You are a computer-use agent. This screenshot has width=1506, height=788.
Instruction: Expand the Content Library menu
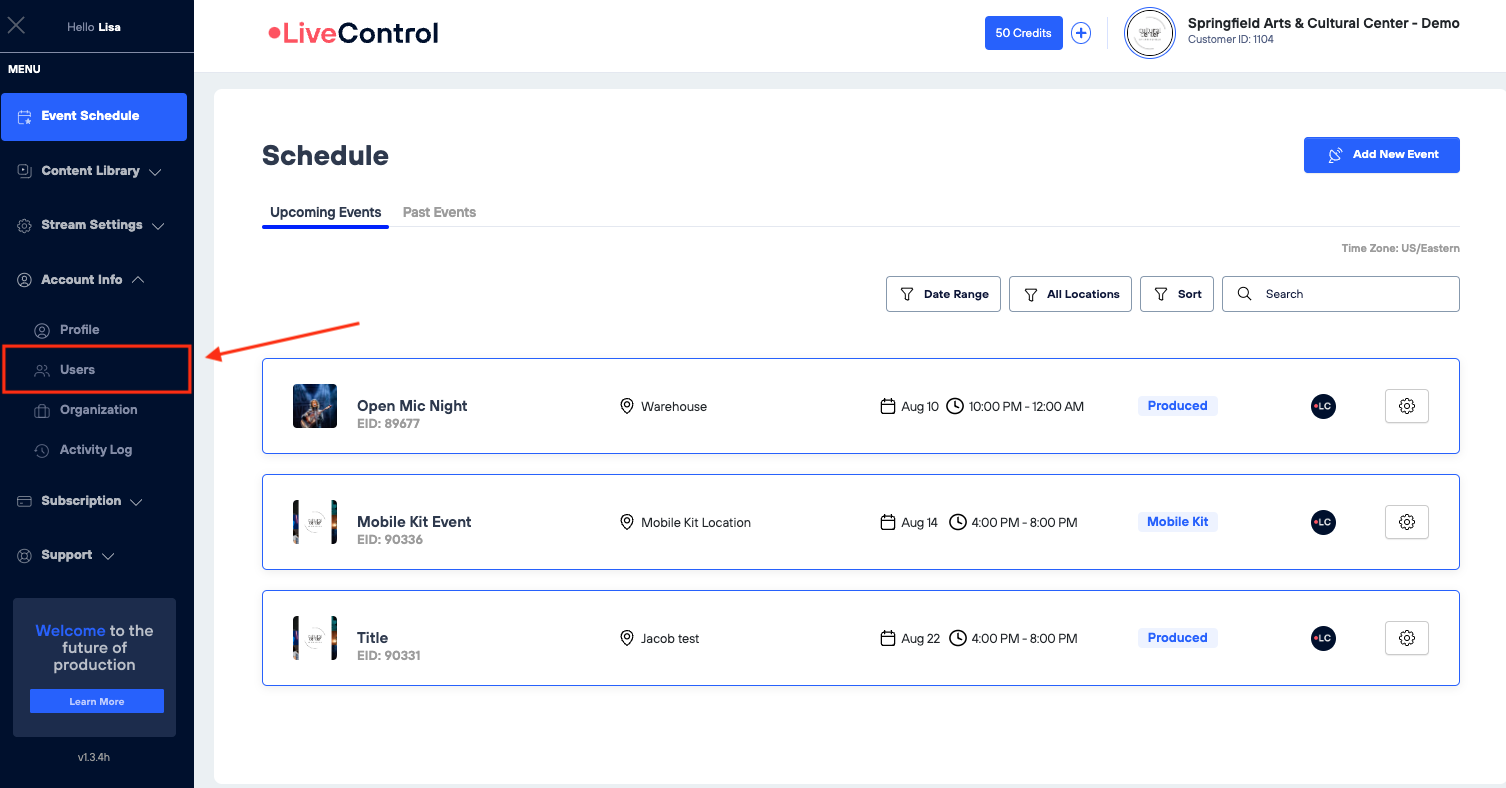click(91, 171)
